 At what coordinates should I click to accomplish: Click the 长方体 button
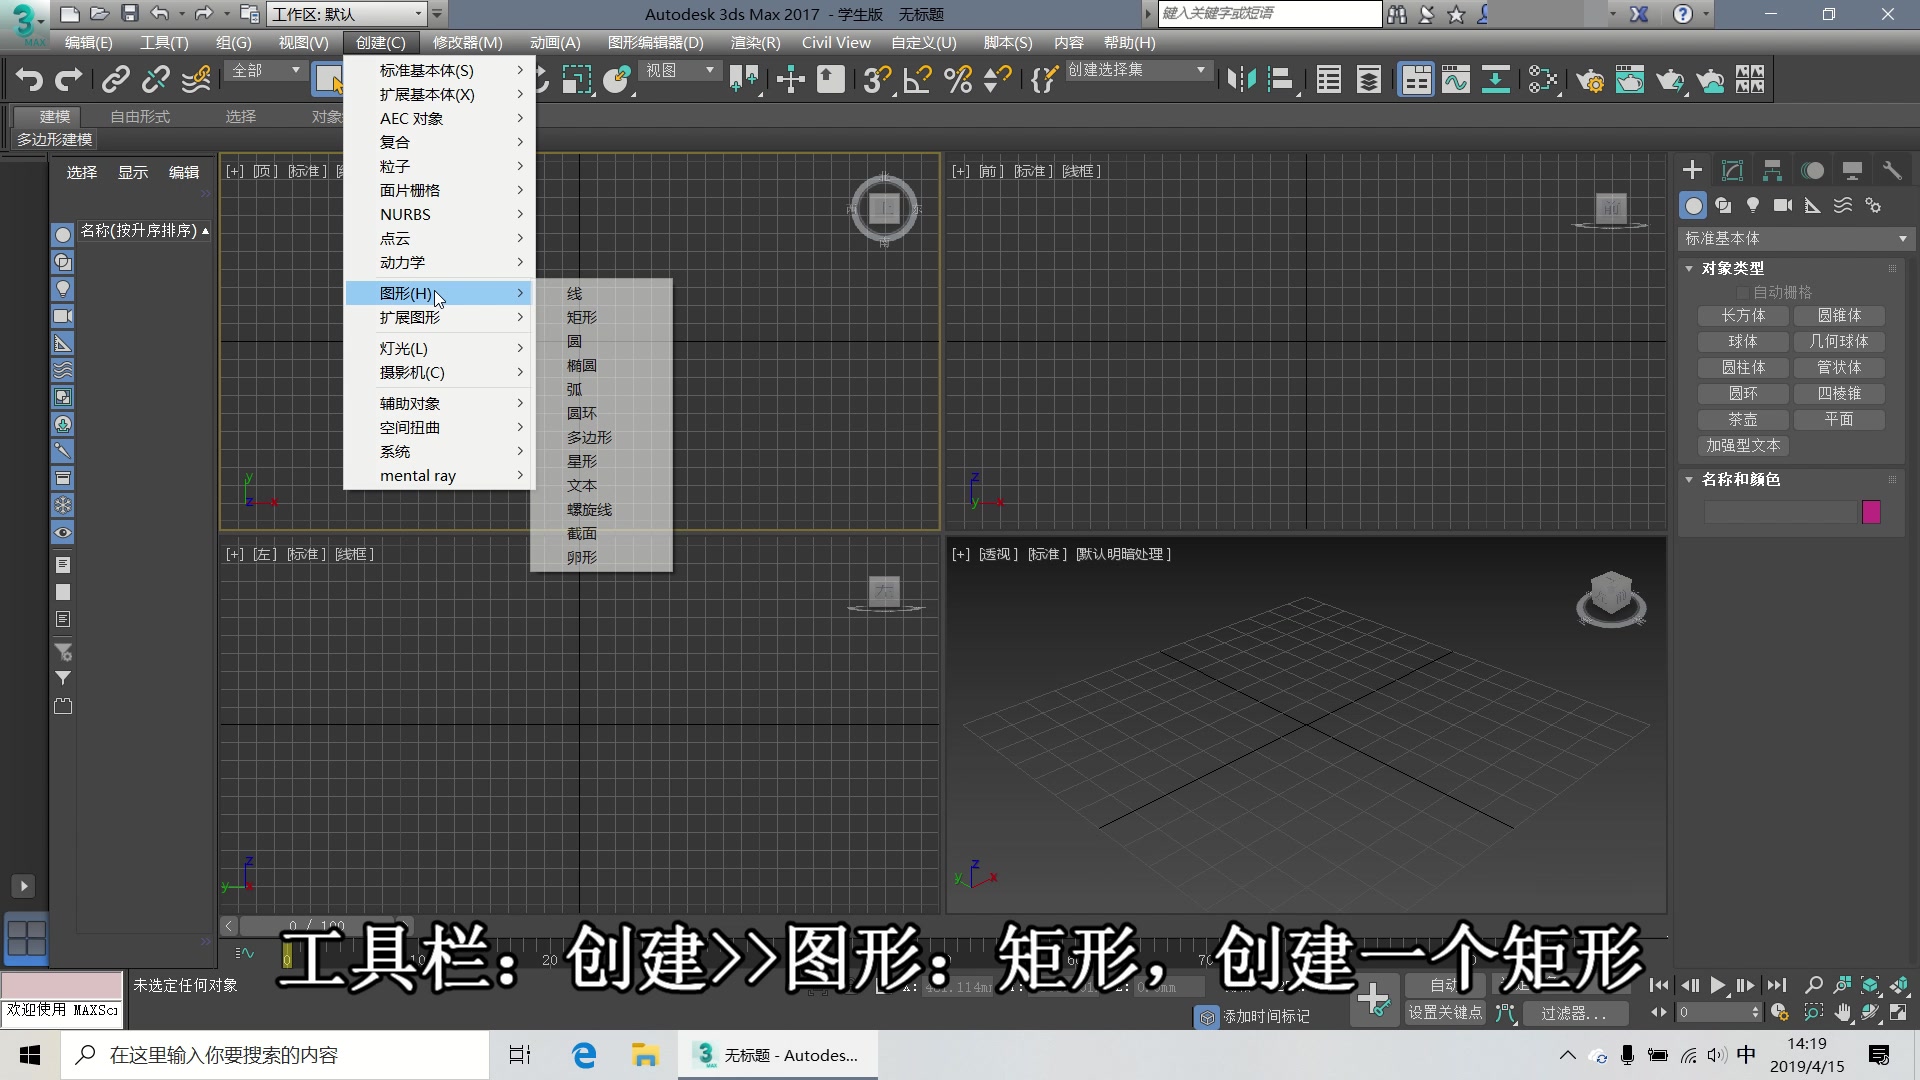(x=1743, y=315)
